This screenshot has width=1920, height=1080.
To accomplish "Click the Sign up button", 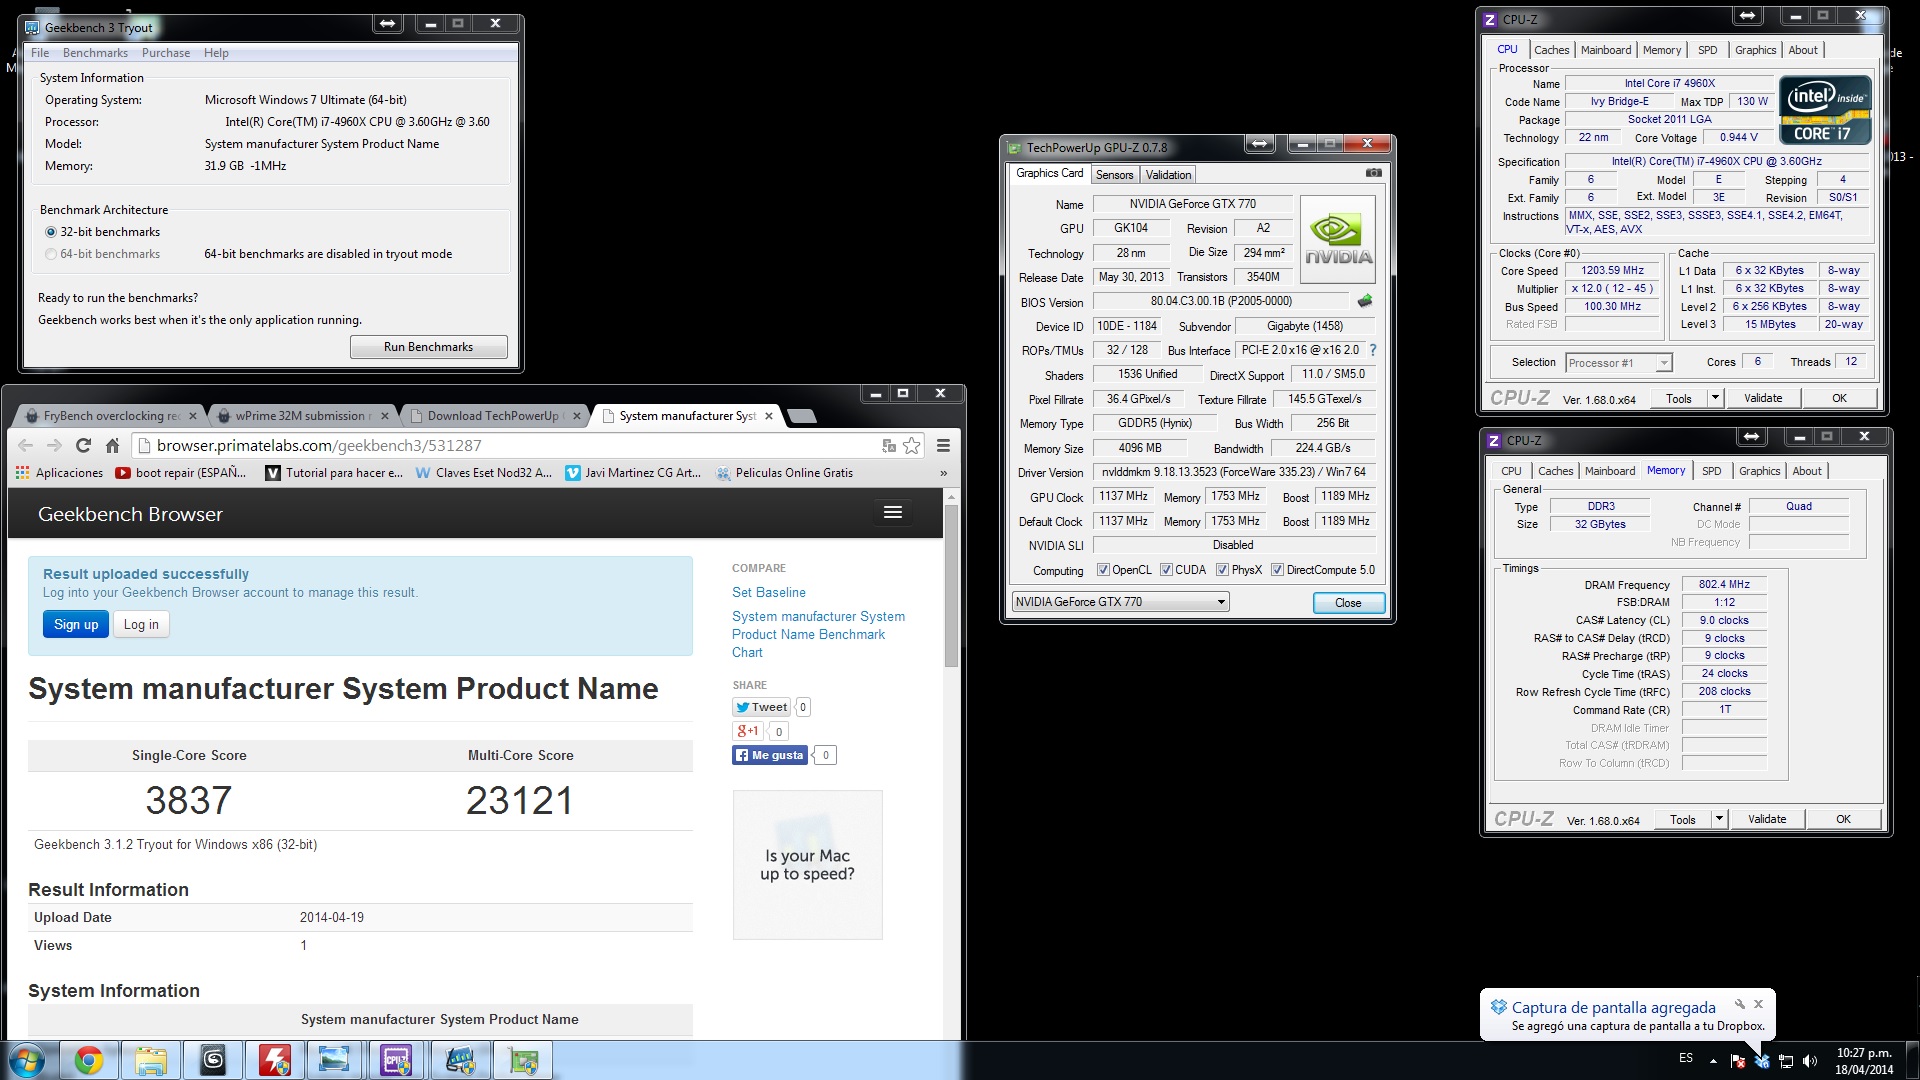I will 76,625.
